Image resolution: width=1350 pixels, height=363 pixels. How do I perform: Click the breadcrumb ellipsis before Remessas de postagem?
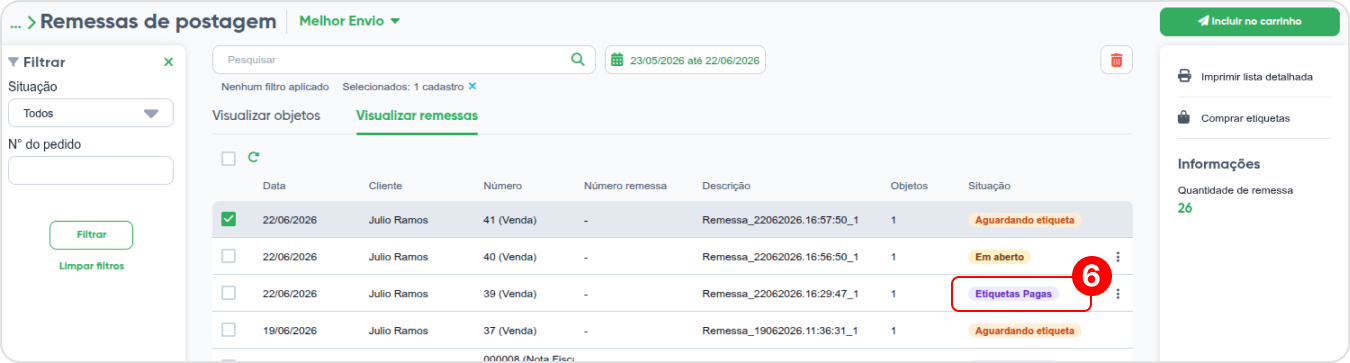15,22
